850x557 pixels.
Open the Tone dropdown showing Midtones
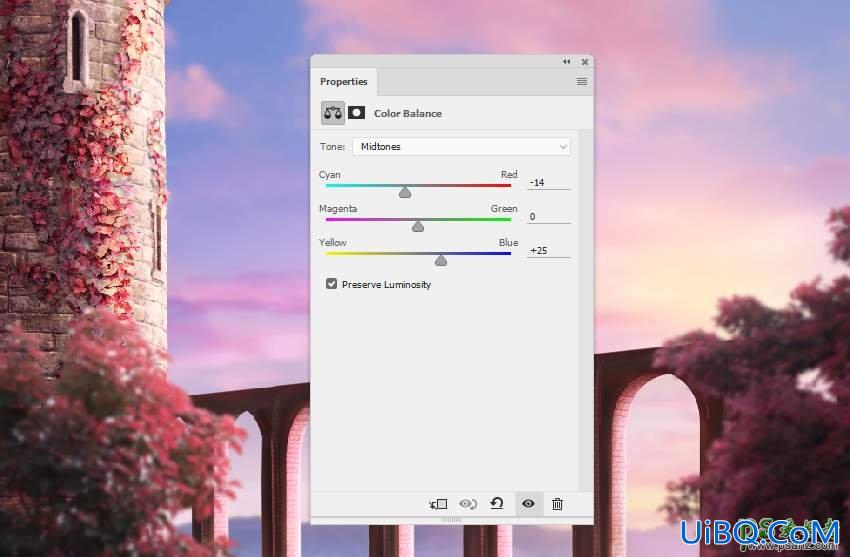tap(461, 147)
